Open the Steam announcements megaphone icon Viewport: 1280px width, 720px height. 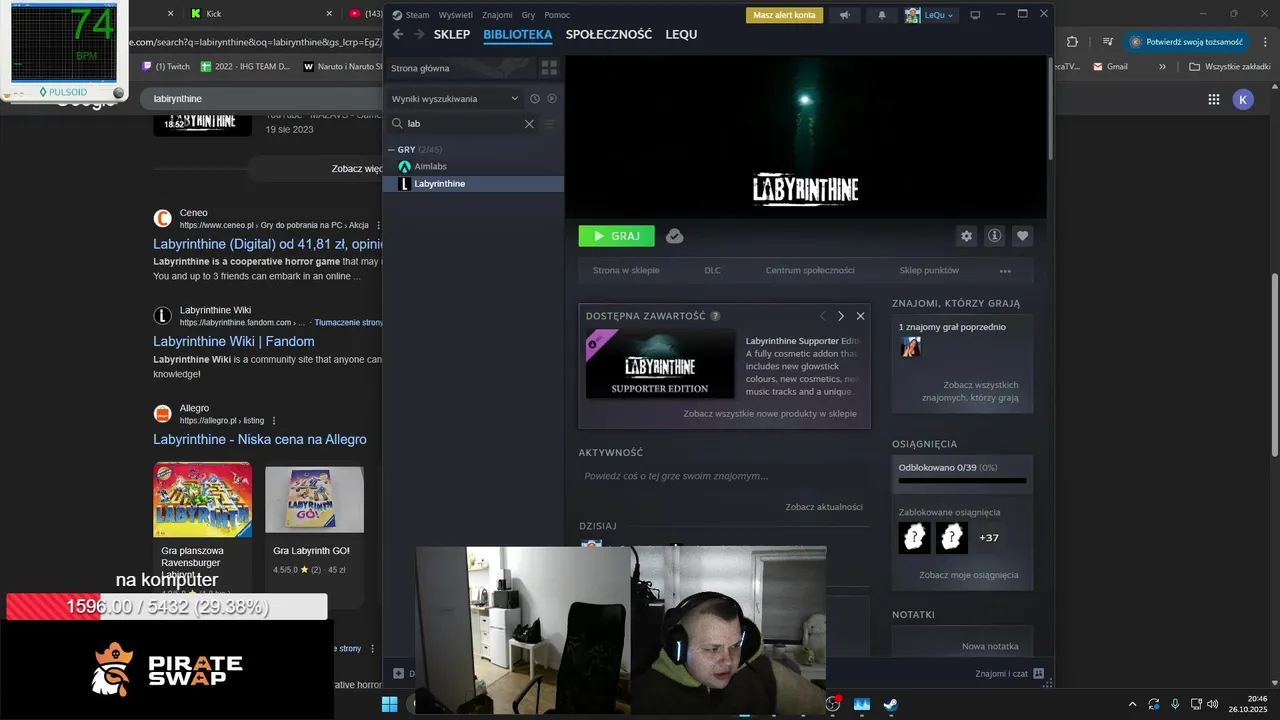[x=845, y=15]
